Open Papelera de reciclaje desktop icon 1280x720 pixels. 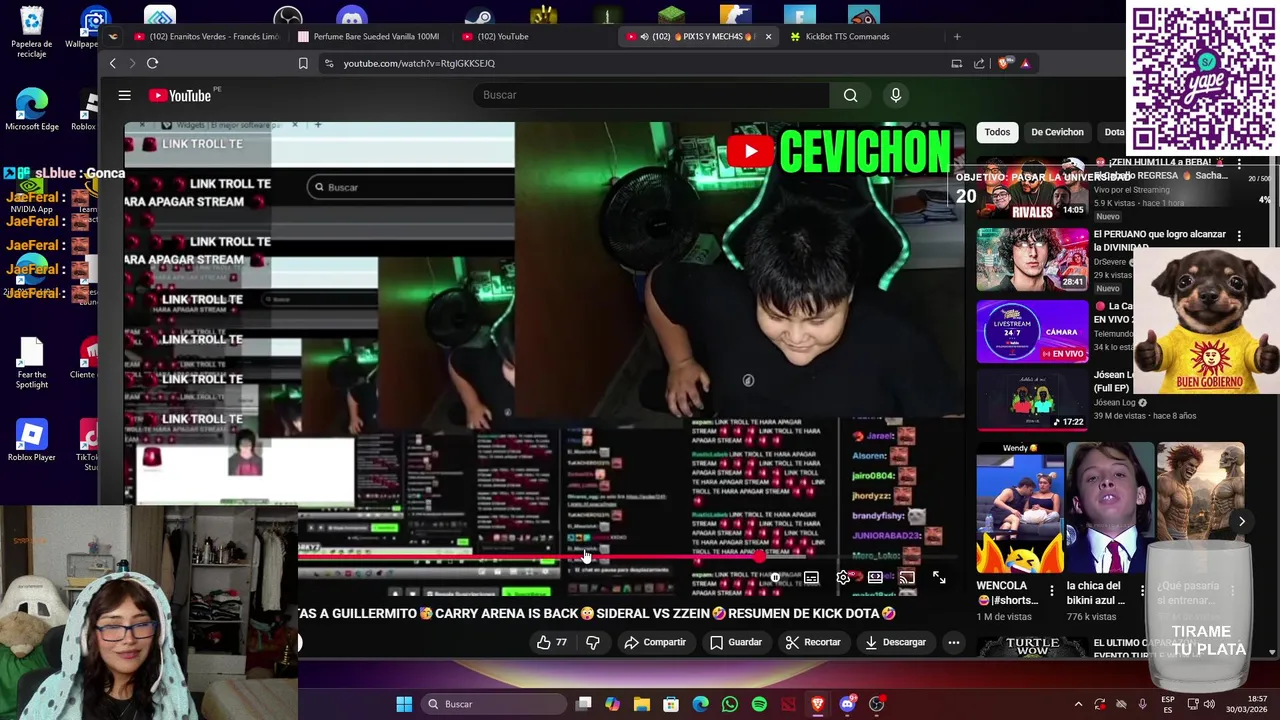click(x=32, y=32)
